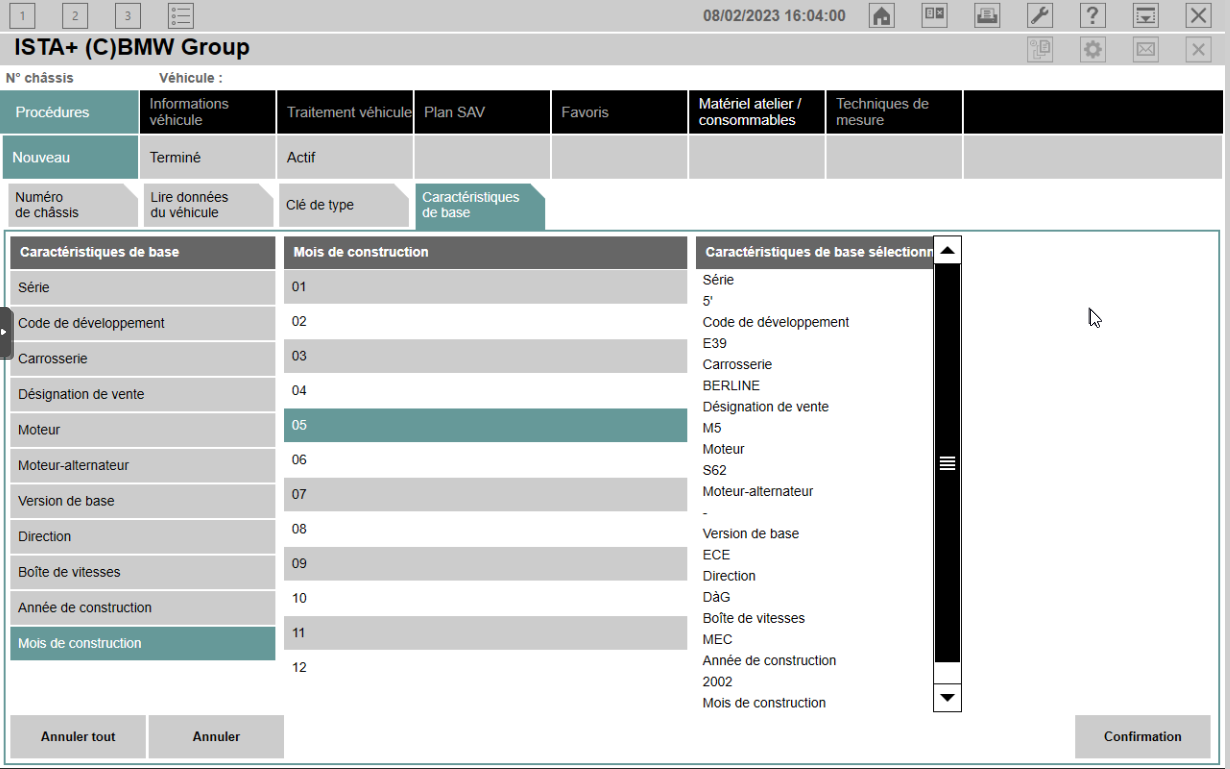
Task: Select month 08 in the list
Action: point(485,529)
